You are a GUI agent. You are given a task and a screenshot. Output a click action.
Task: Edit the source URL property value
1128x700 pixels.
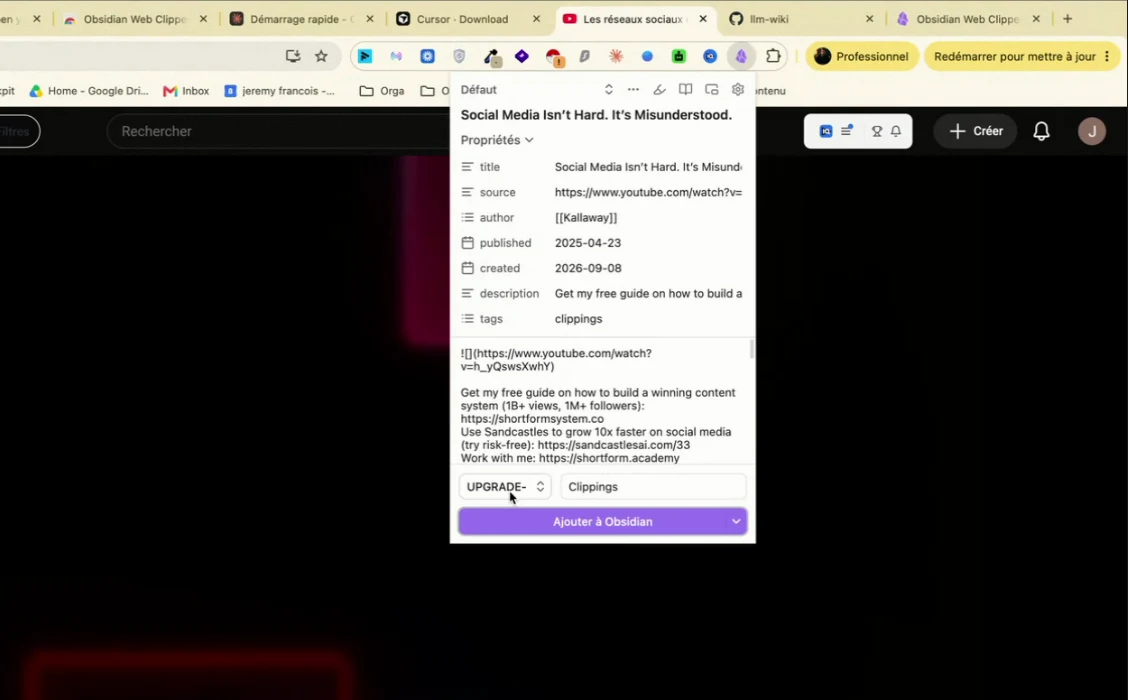coord(648,192)
